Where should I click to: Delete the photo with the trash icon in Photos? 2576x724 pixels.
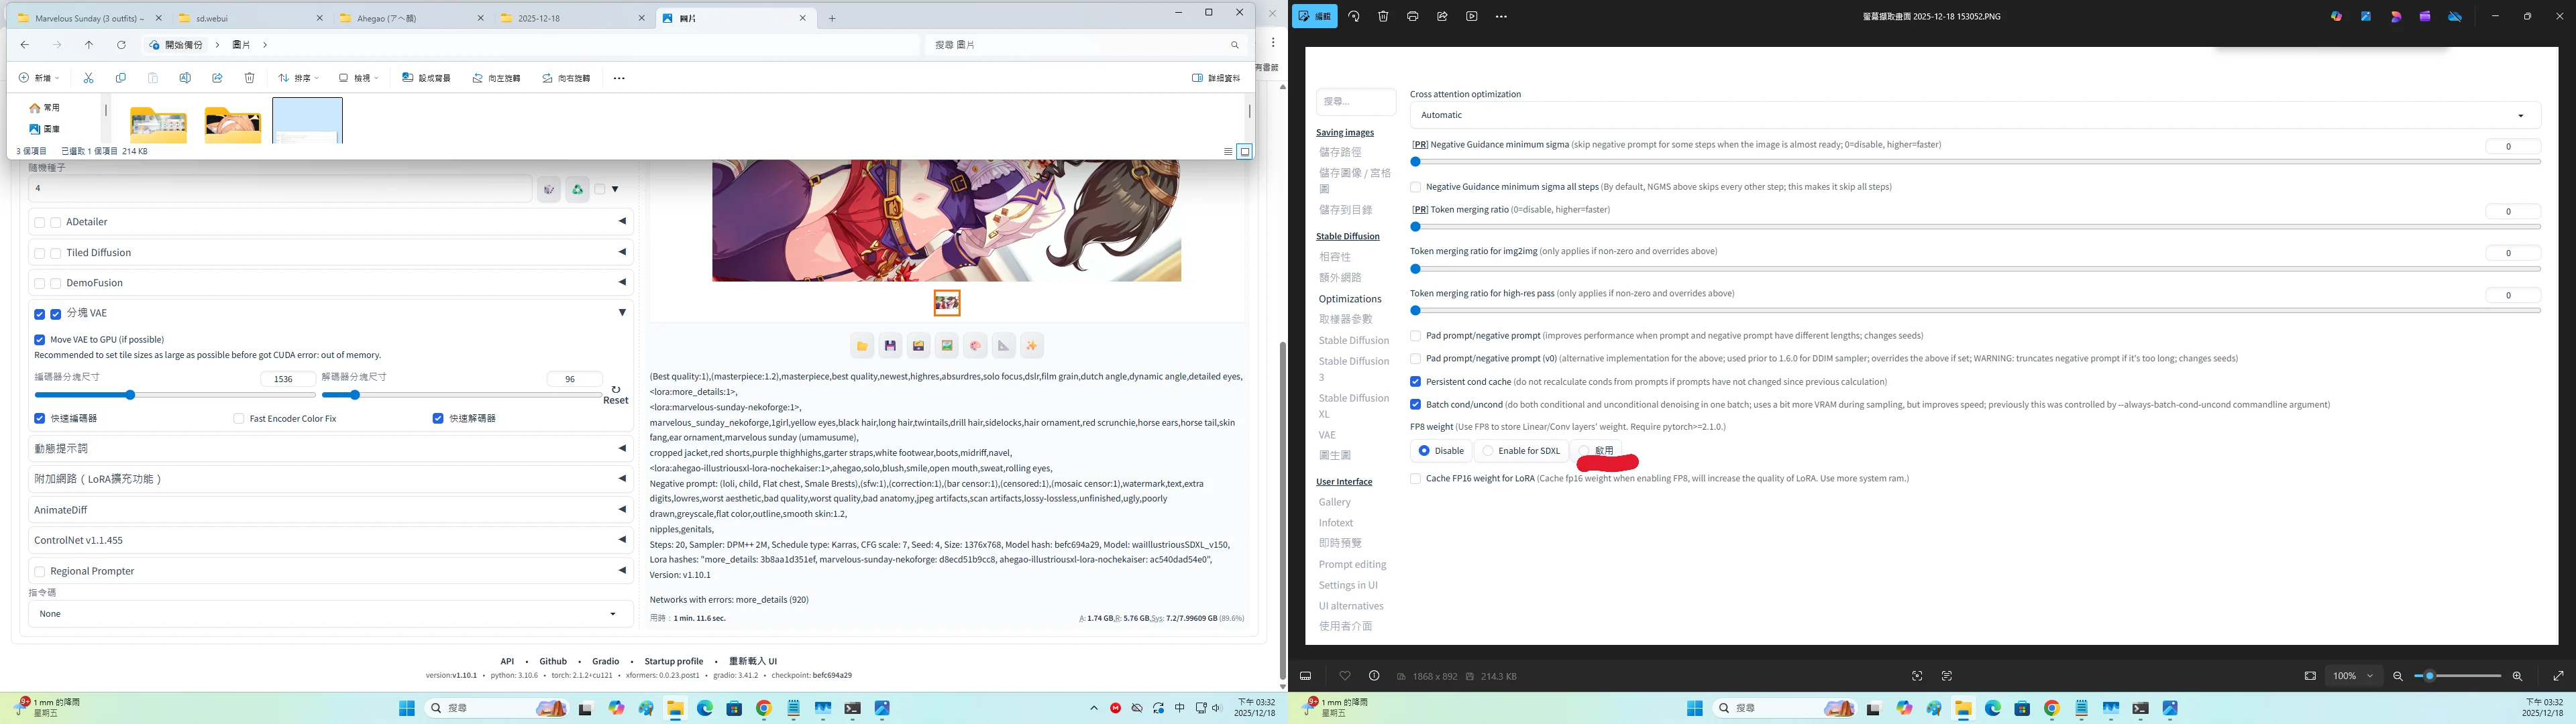[1383, 16]
